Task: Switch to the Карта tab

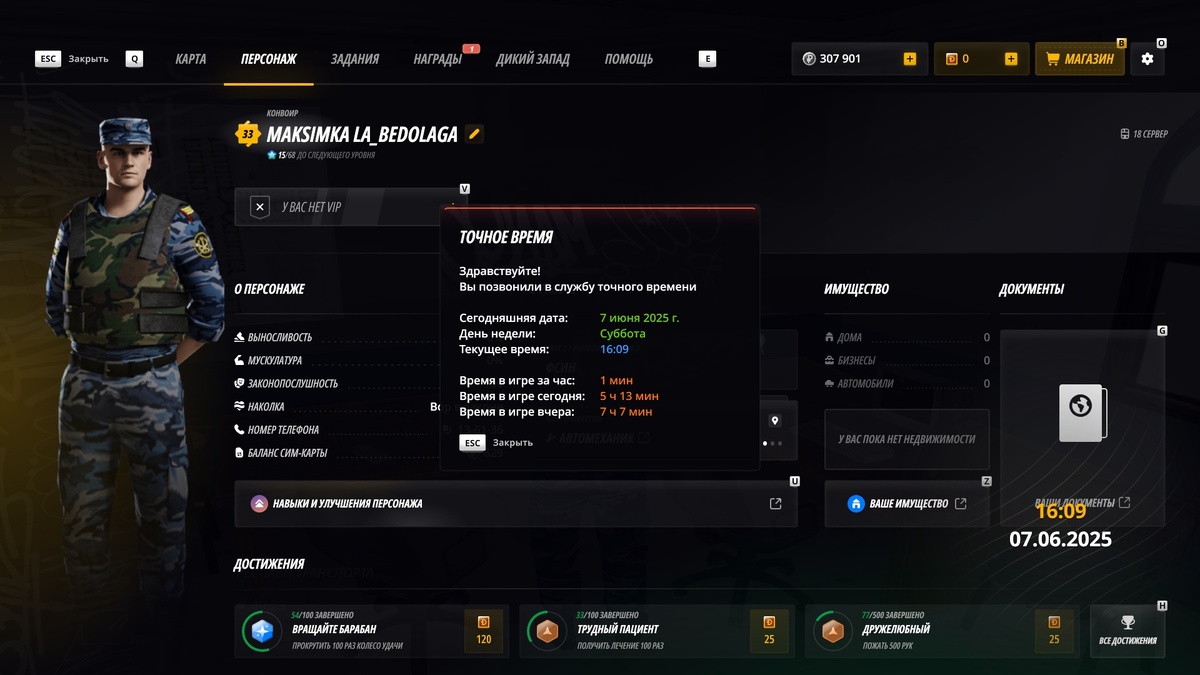Action: 191,59
